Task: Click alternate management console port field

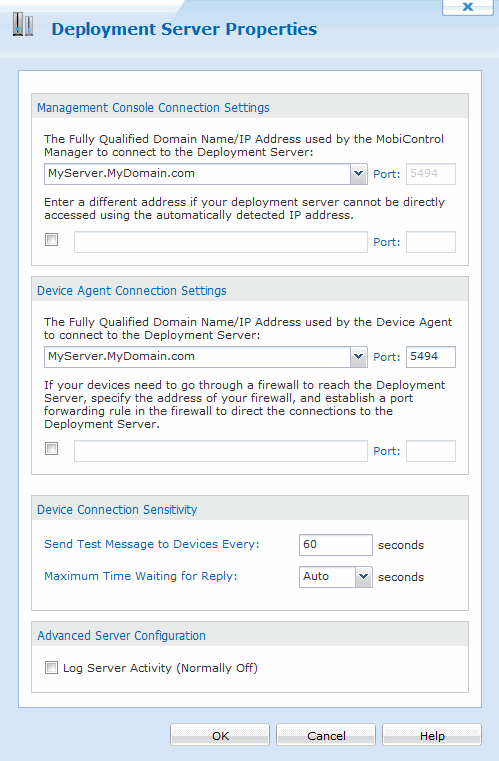Action: (431, 242)
